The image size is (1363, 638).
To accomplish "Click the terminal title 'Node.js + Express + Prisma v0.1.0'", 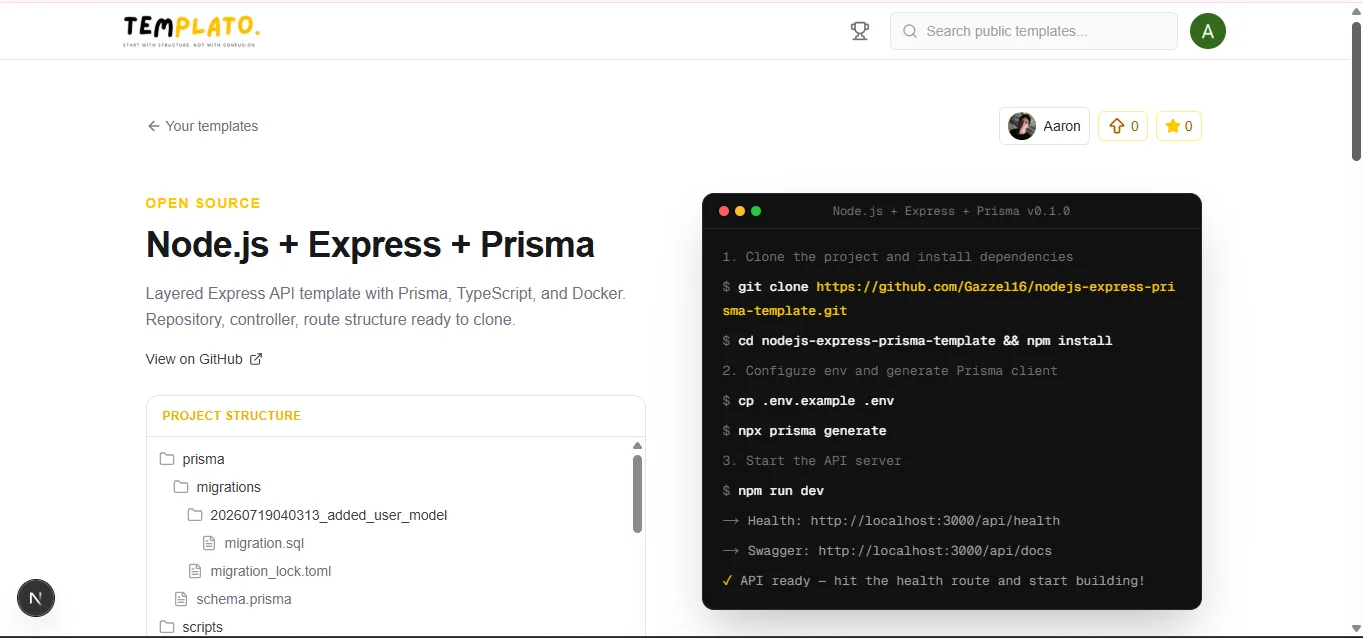I will tap(951, 211).
